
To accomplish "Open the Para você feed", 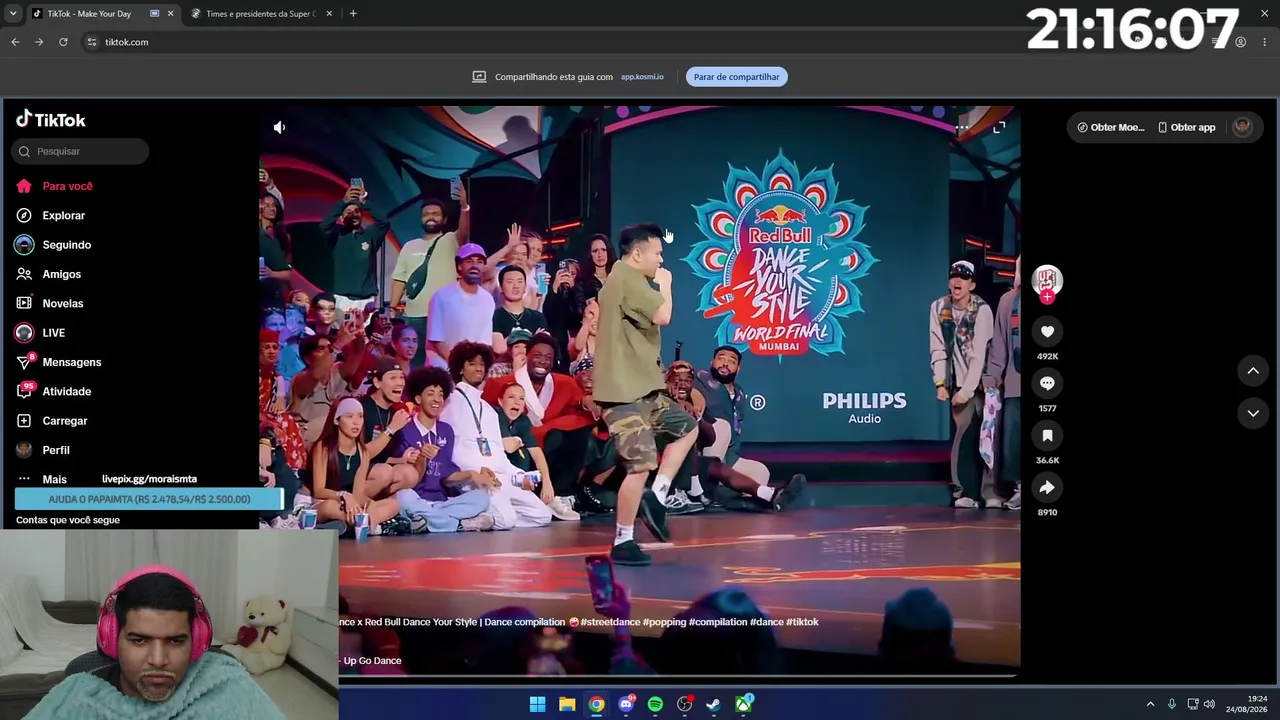I will pos(55,186).
